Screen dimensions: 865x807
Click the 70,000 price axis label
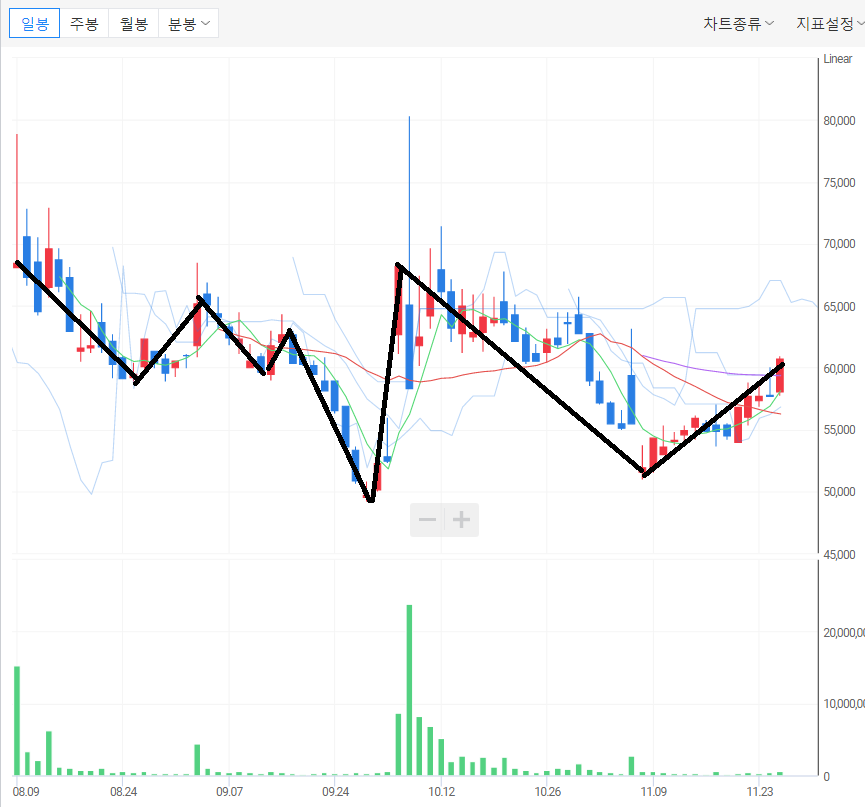click(839, 244)
